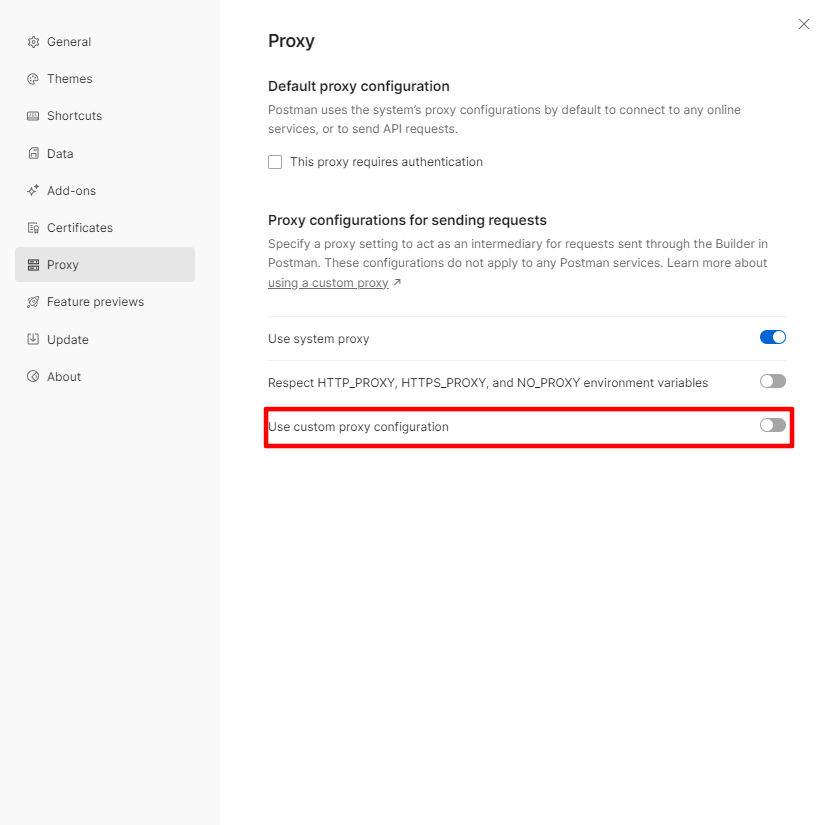Click the Themes palette icon

33,79
